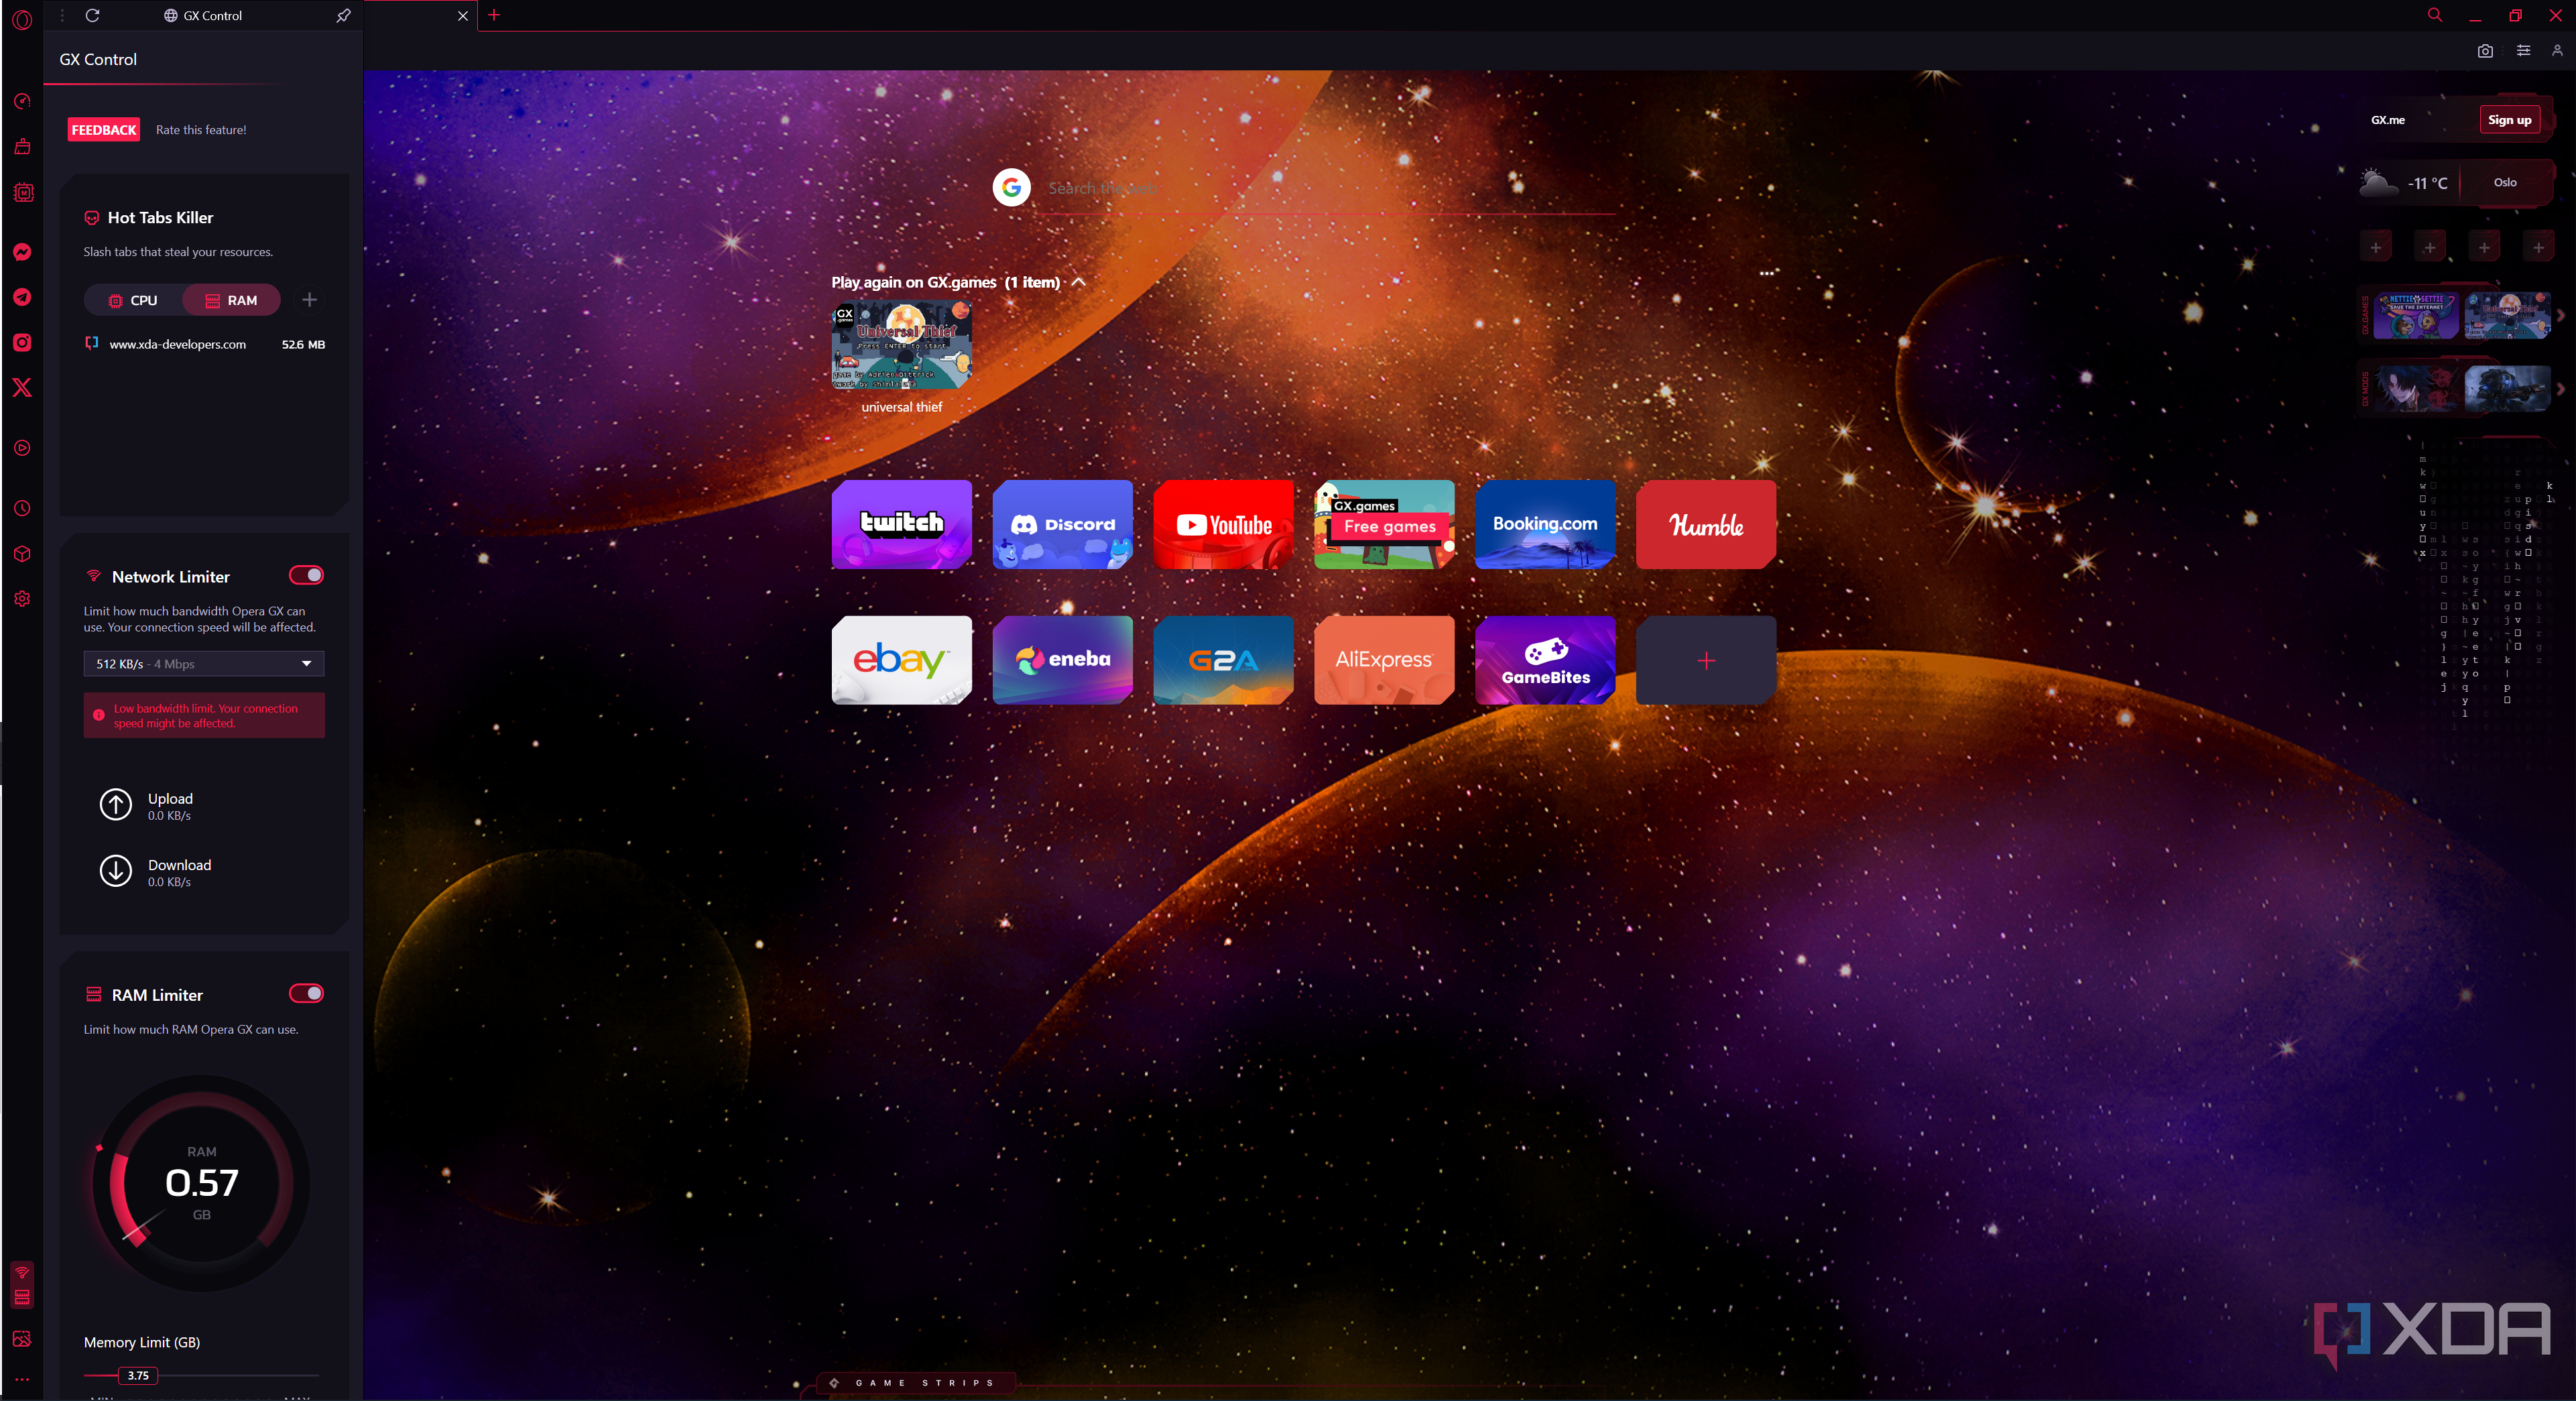Pin the GX Control panel
The width and height of the screenshot is (2576, 1401).
[x=343, y=16]
